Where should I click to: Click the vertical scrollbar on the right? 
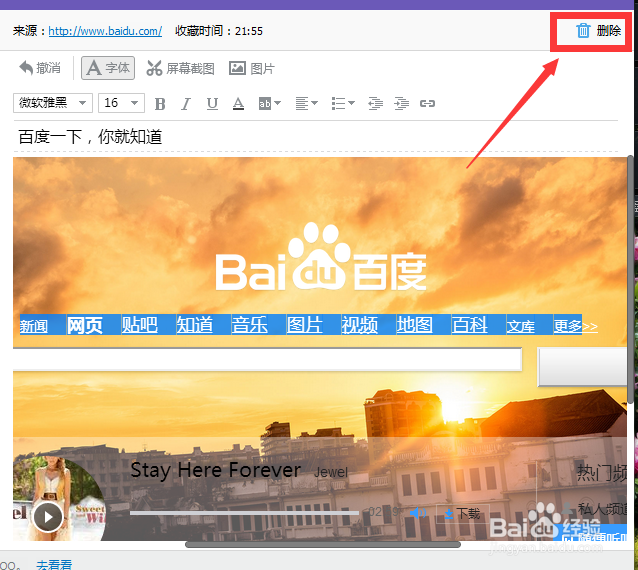(x=630, y=279)
